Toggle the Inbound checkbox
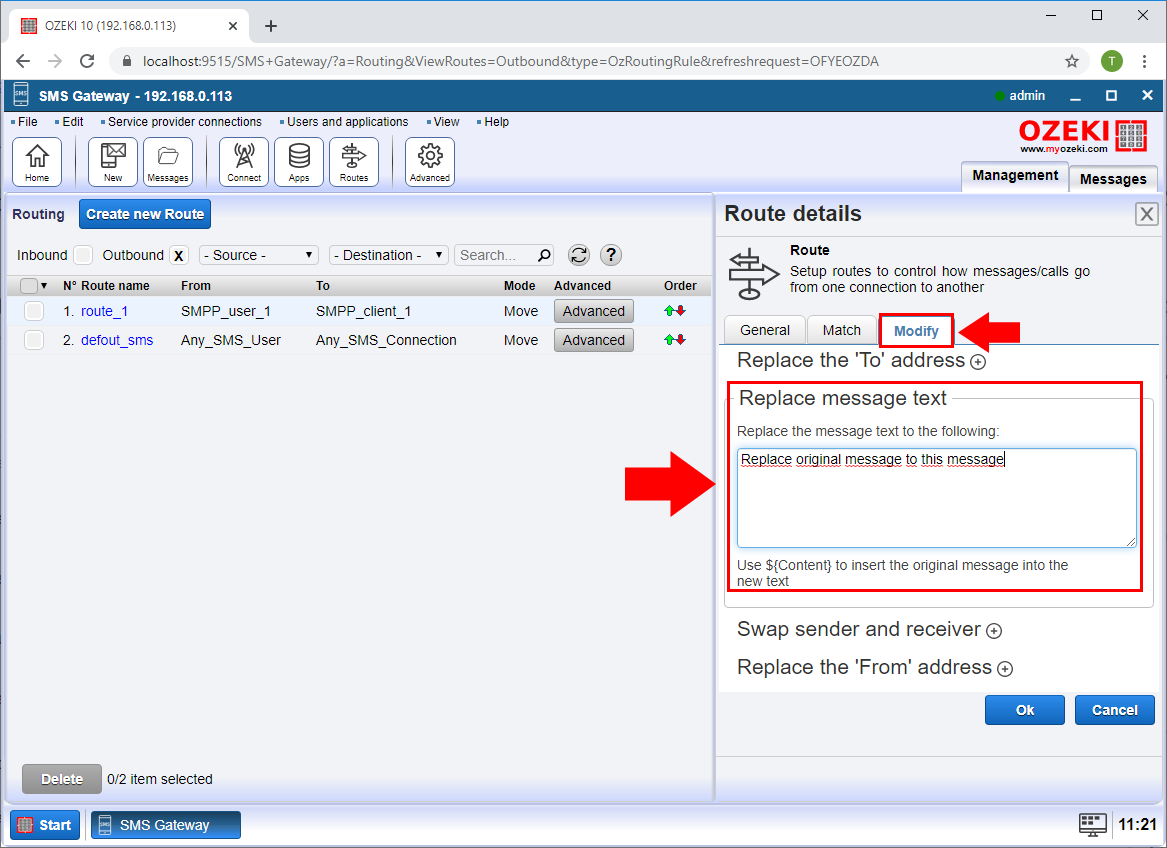1167x848 pixels. pyautogui.click(x=83, y=255)
